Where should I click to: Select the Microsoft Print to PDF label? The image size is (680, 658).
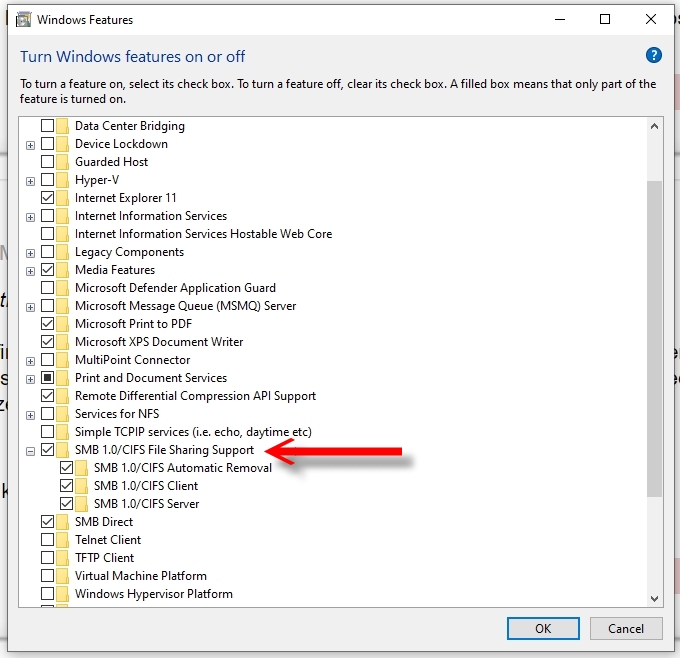click(133, 324)
